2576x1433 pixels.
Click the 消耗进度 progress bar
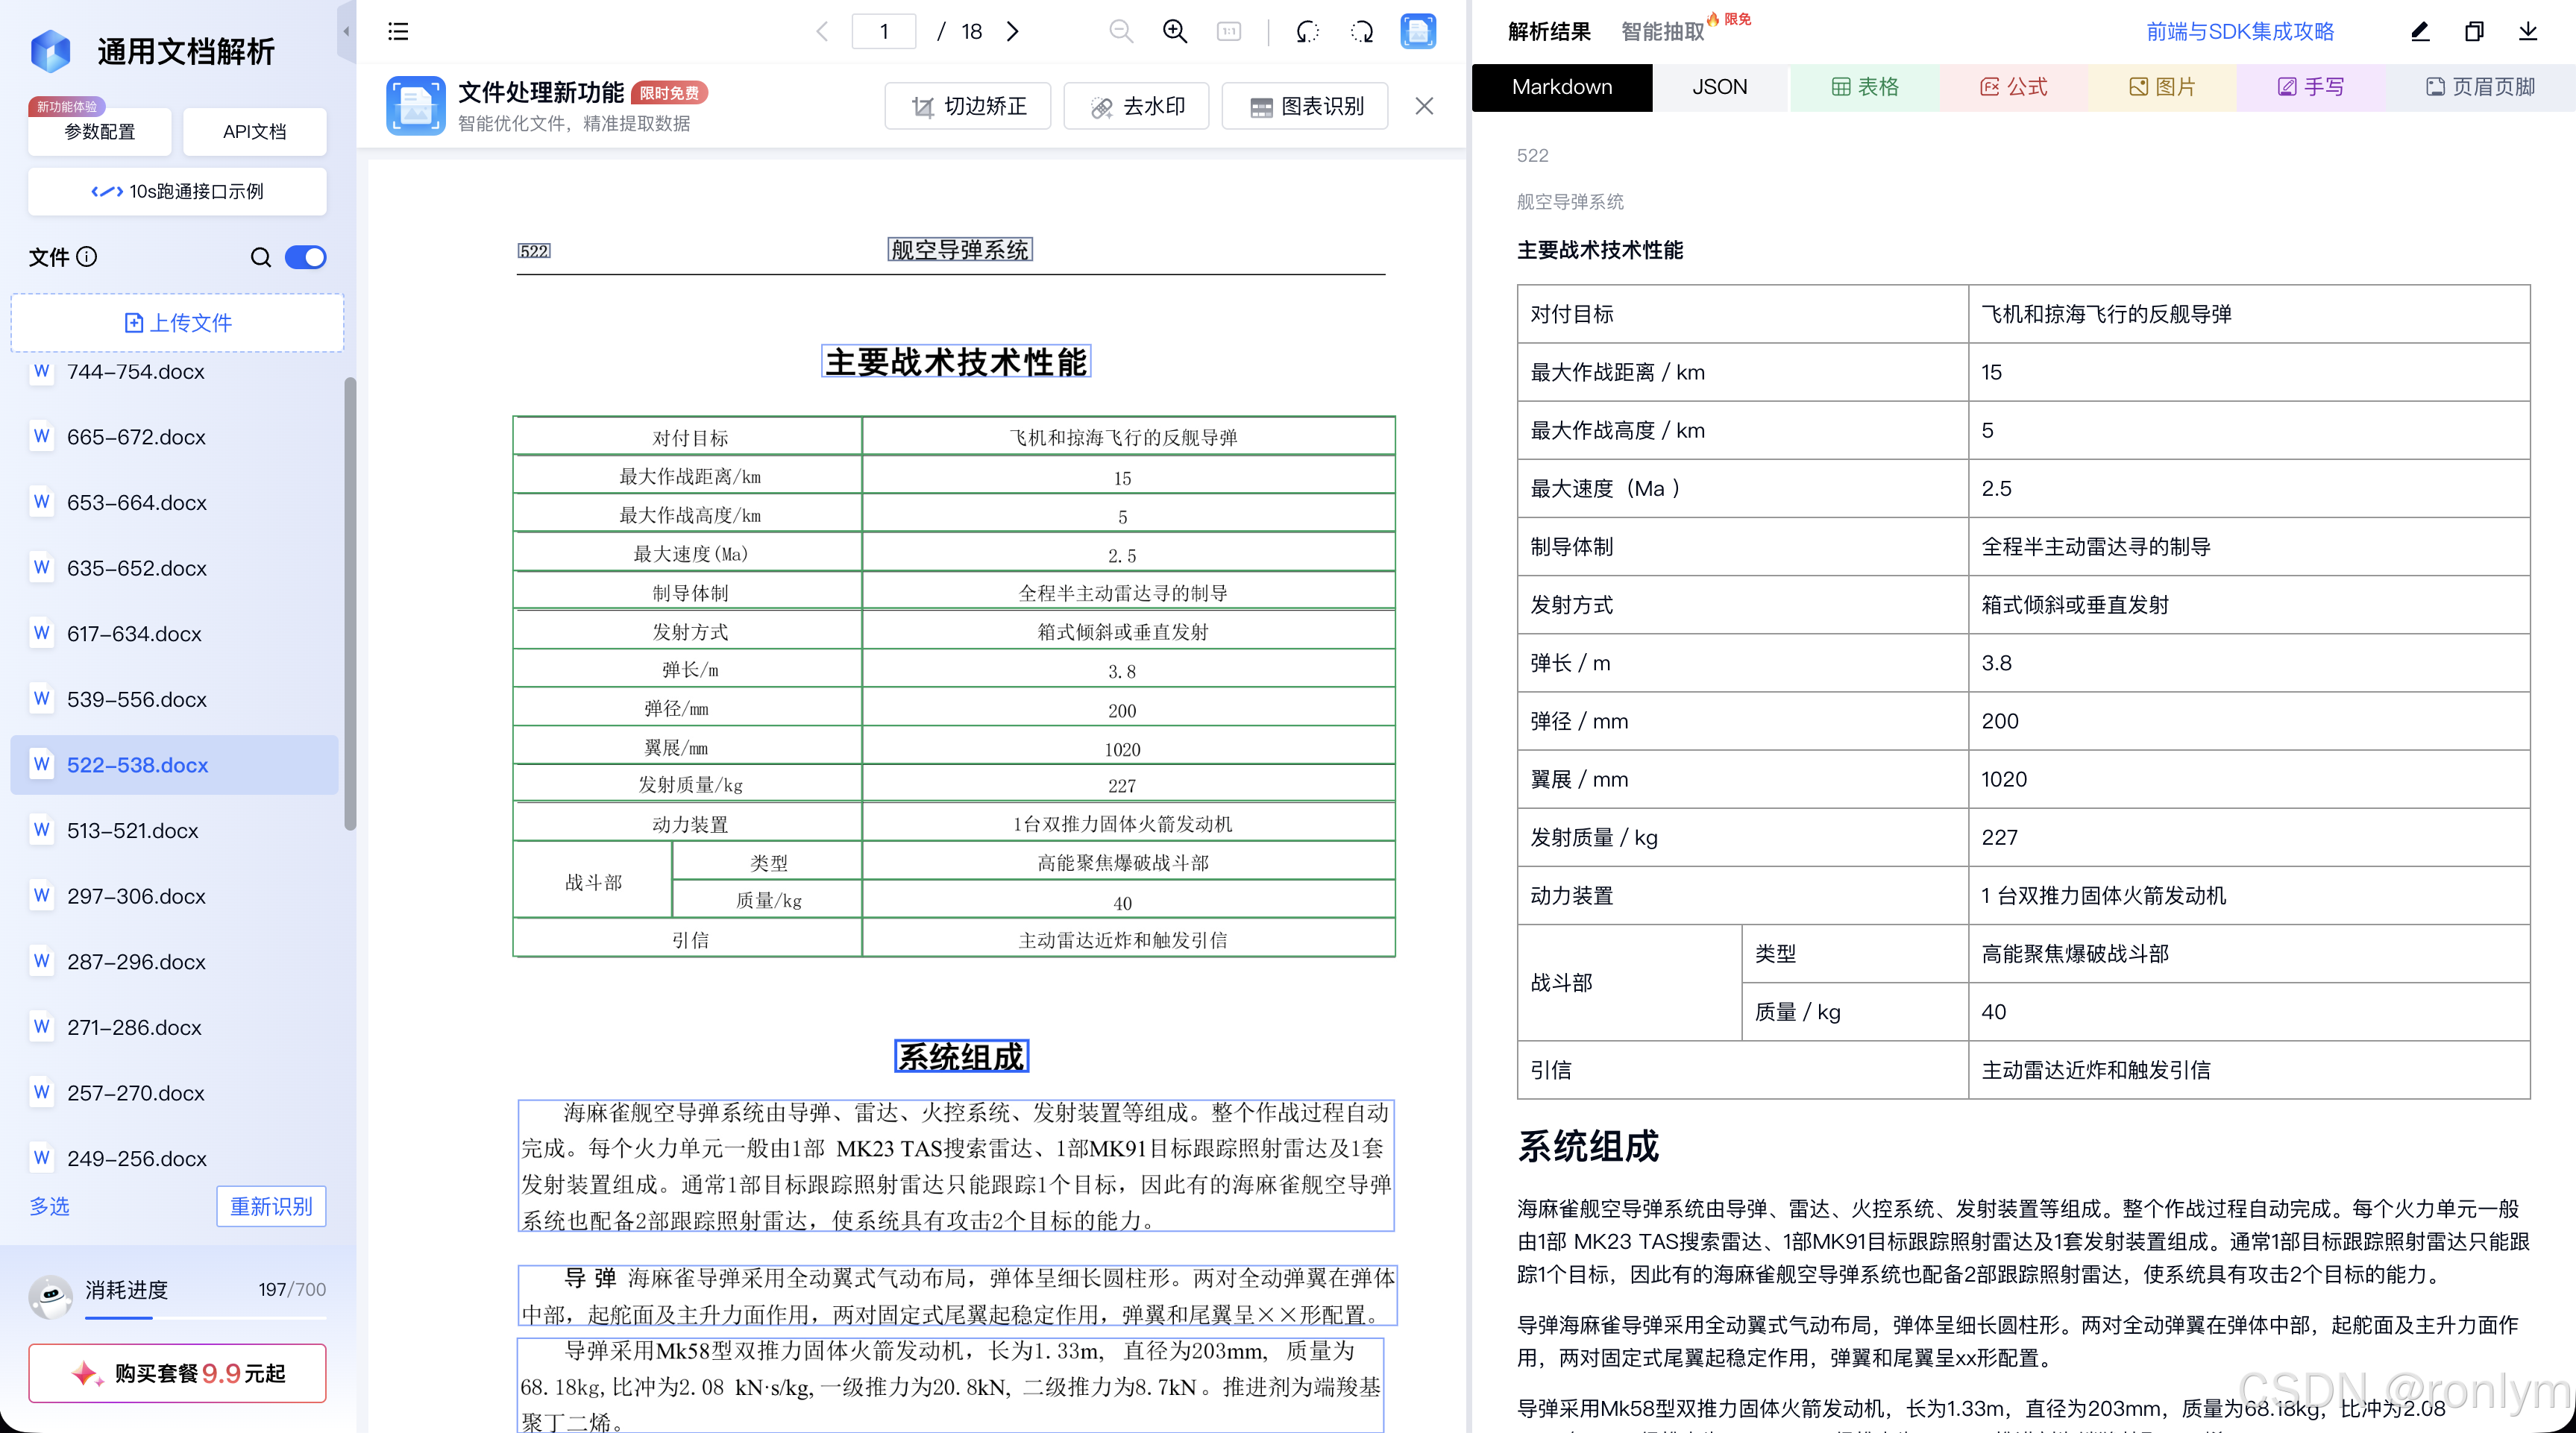point(205,1318)
